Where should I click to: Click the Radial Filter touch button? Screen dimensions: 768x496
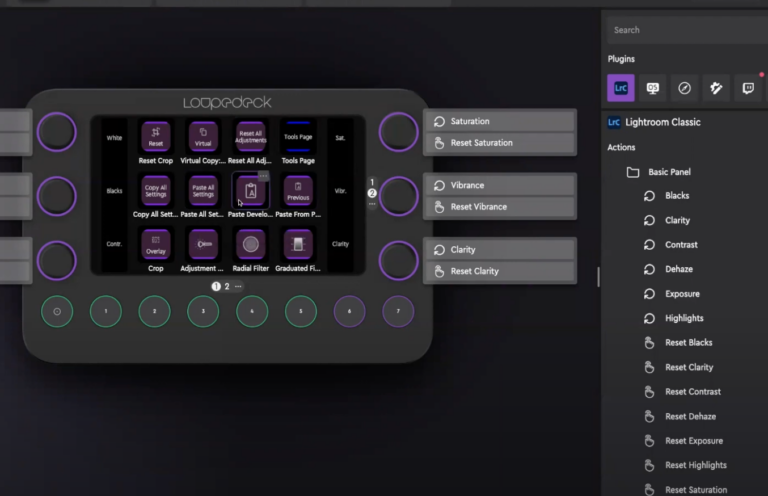click(x=250, y=244)
